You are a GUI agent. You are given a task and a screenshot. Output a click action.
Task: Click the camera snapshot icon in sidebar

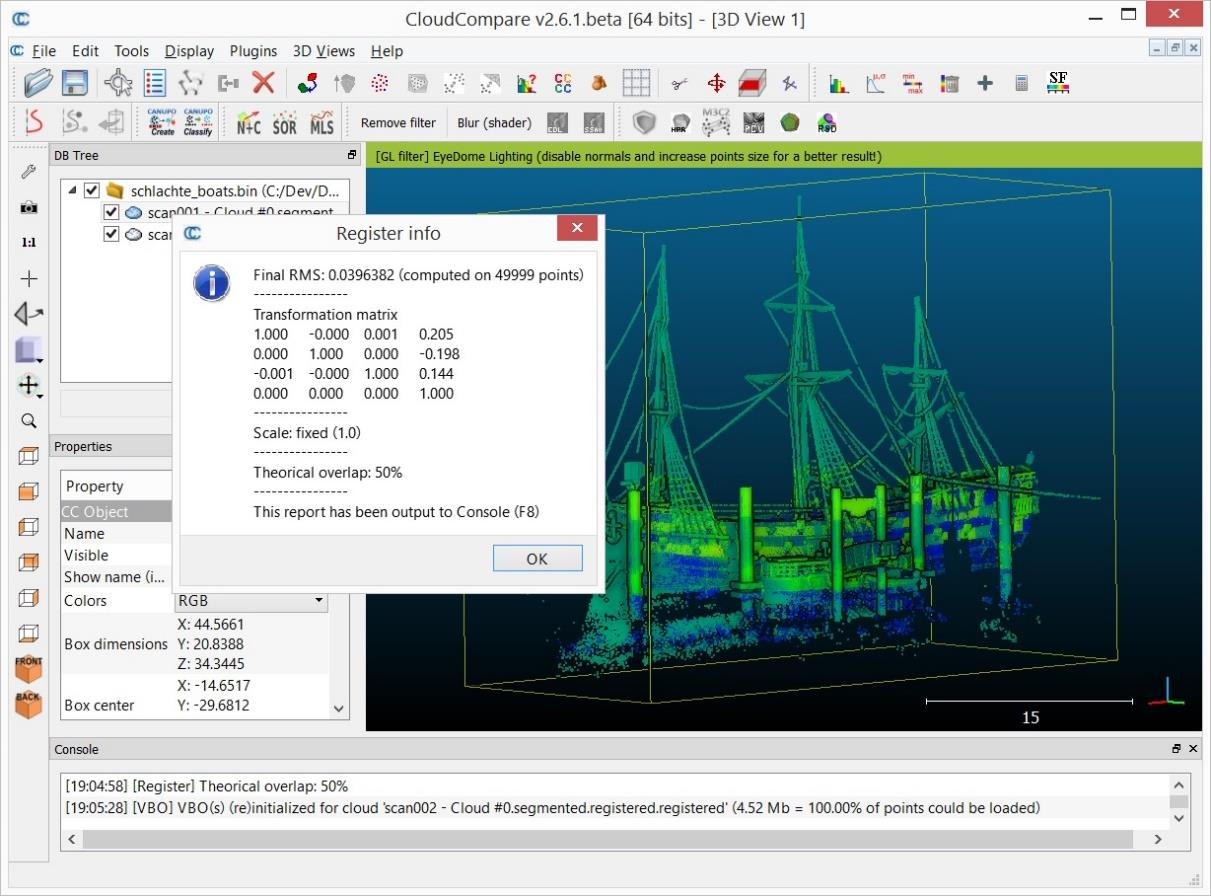point(29,207)
